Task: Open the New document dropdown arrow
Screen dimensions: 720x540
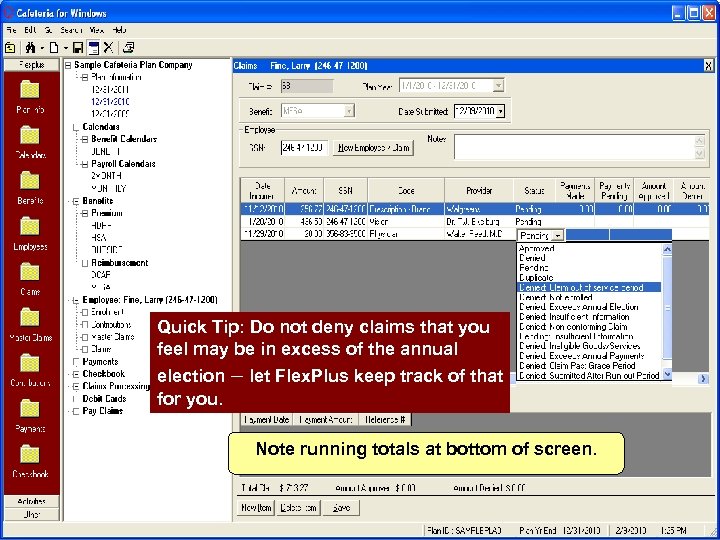Action: click(66, 48)
